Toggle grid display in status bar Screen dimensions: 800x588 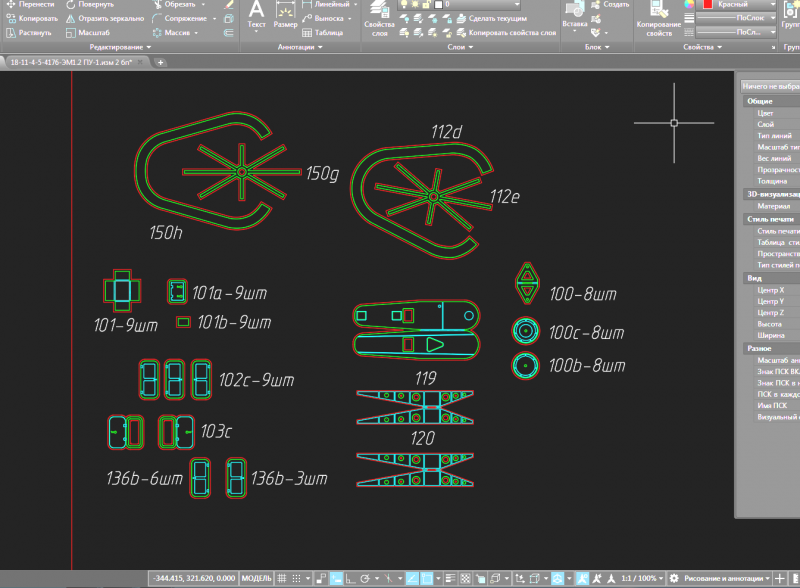(282, 578)
